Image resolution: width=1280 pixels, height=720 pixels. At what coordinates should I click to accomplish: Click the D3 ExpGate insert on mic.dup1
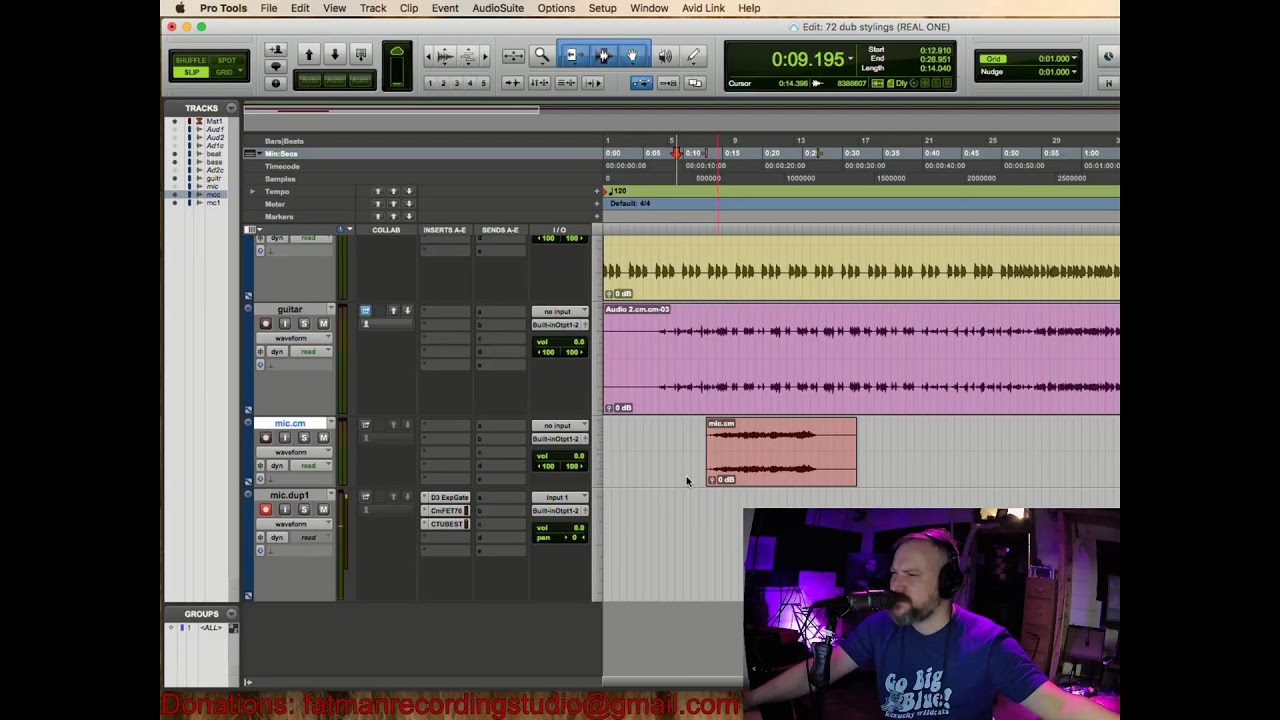point(445,497)
